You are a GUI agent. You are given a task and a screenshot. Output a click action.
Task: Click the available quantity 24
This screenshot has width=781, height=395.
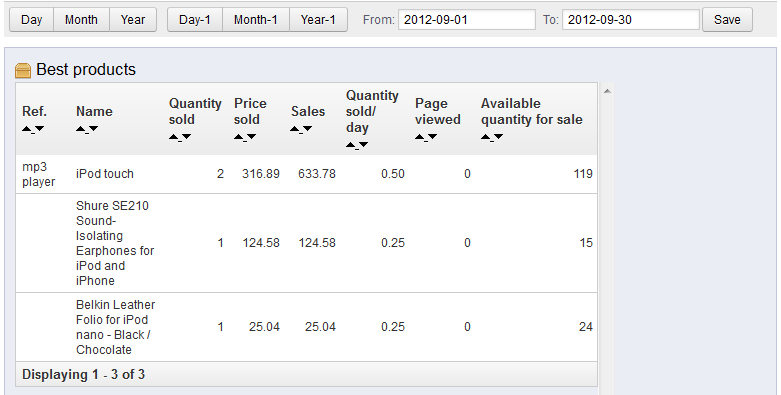[x=585, y=327]
